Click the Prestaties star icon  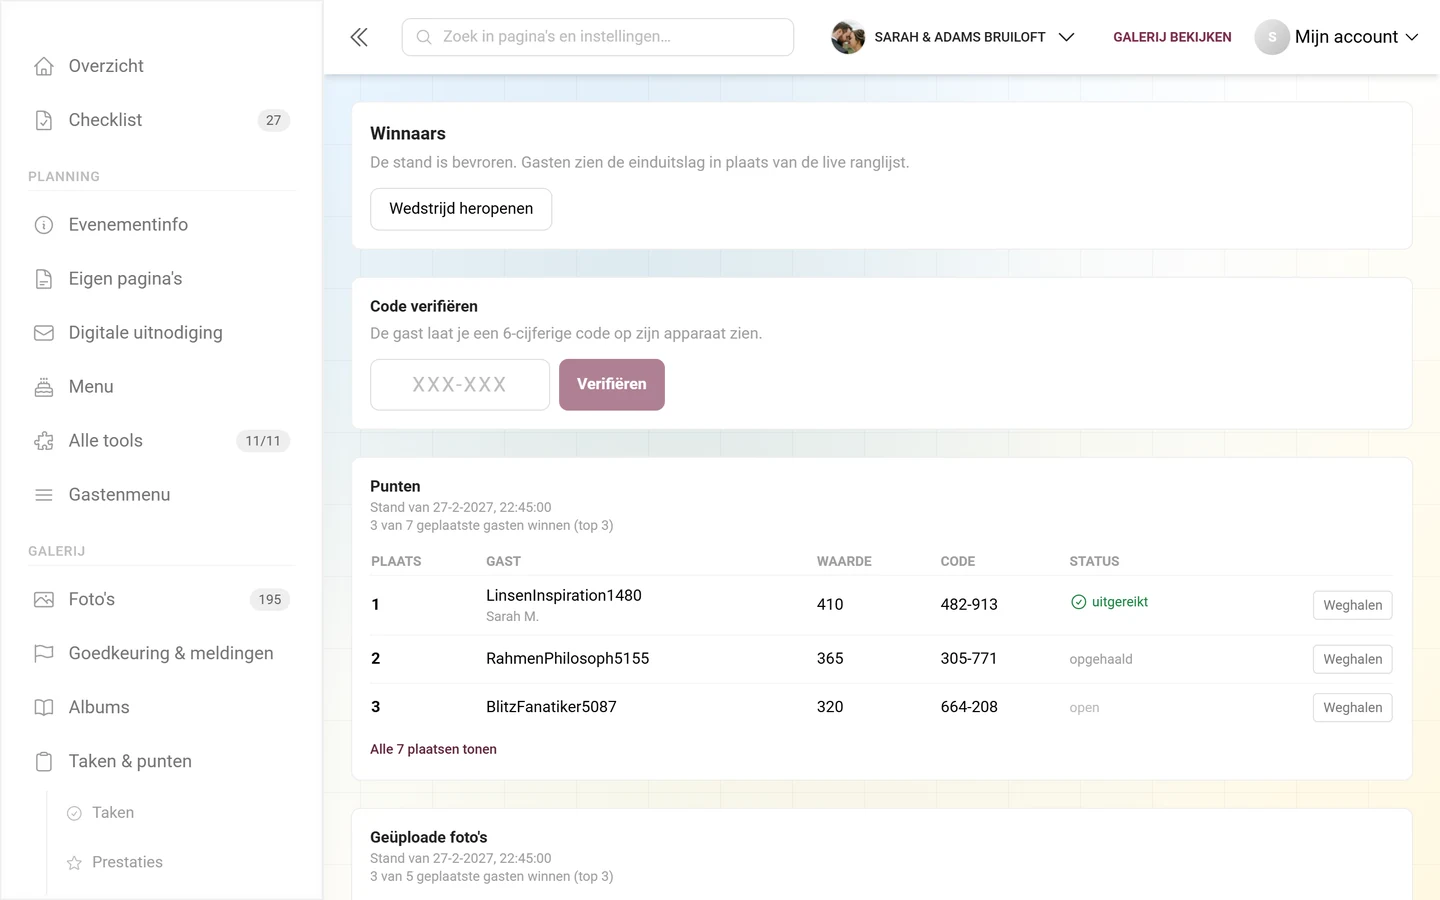(74, 863)
